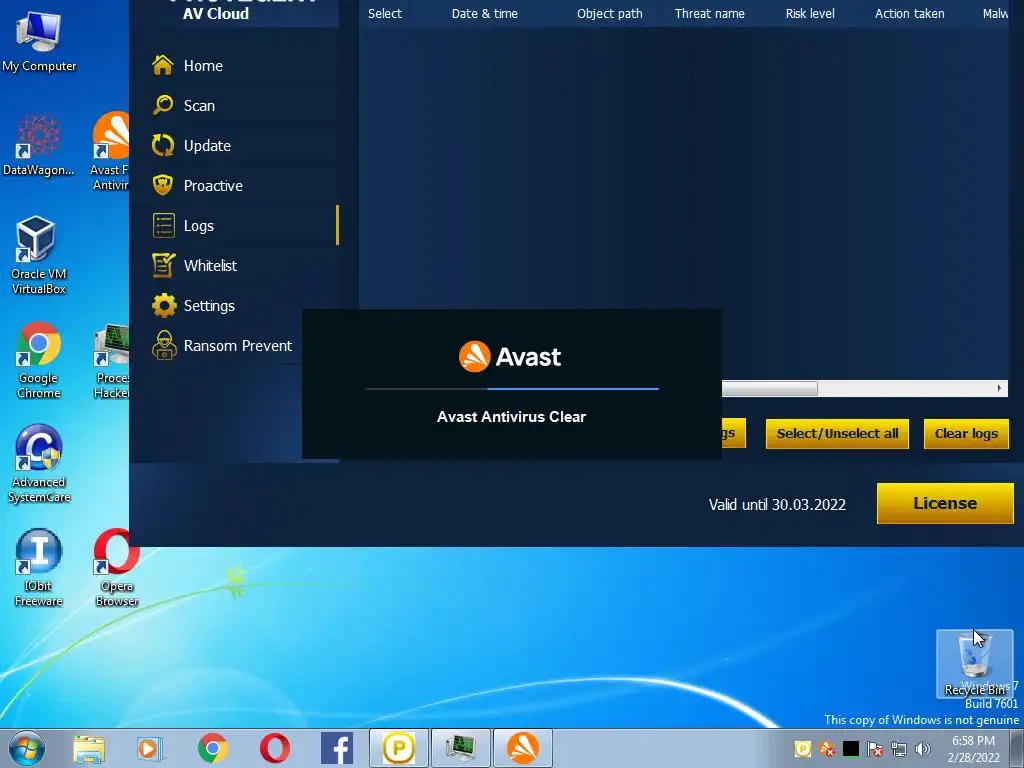
Task: Click the Risk level column header
Action: (810, 14)
